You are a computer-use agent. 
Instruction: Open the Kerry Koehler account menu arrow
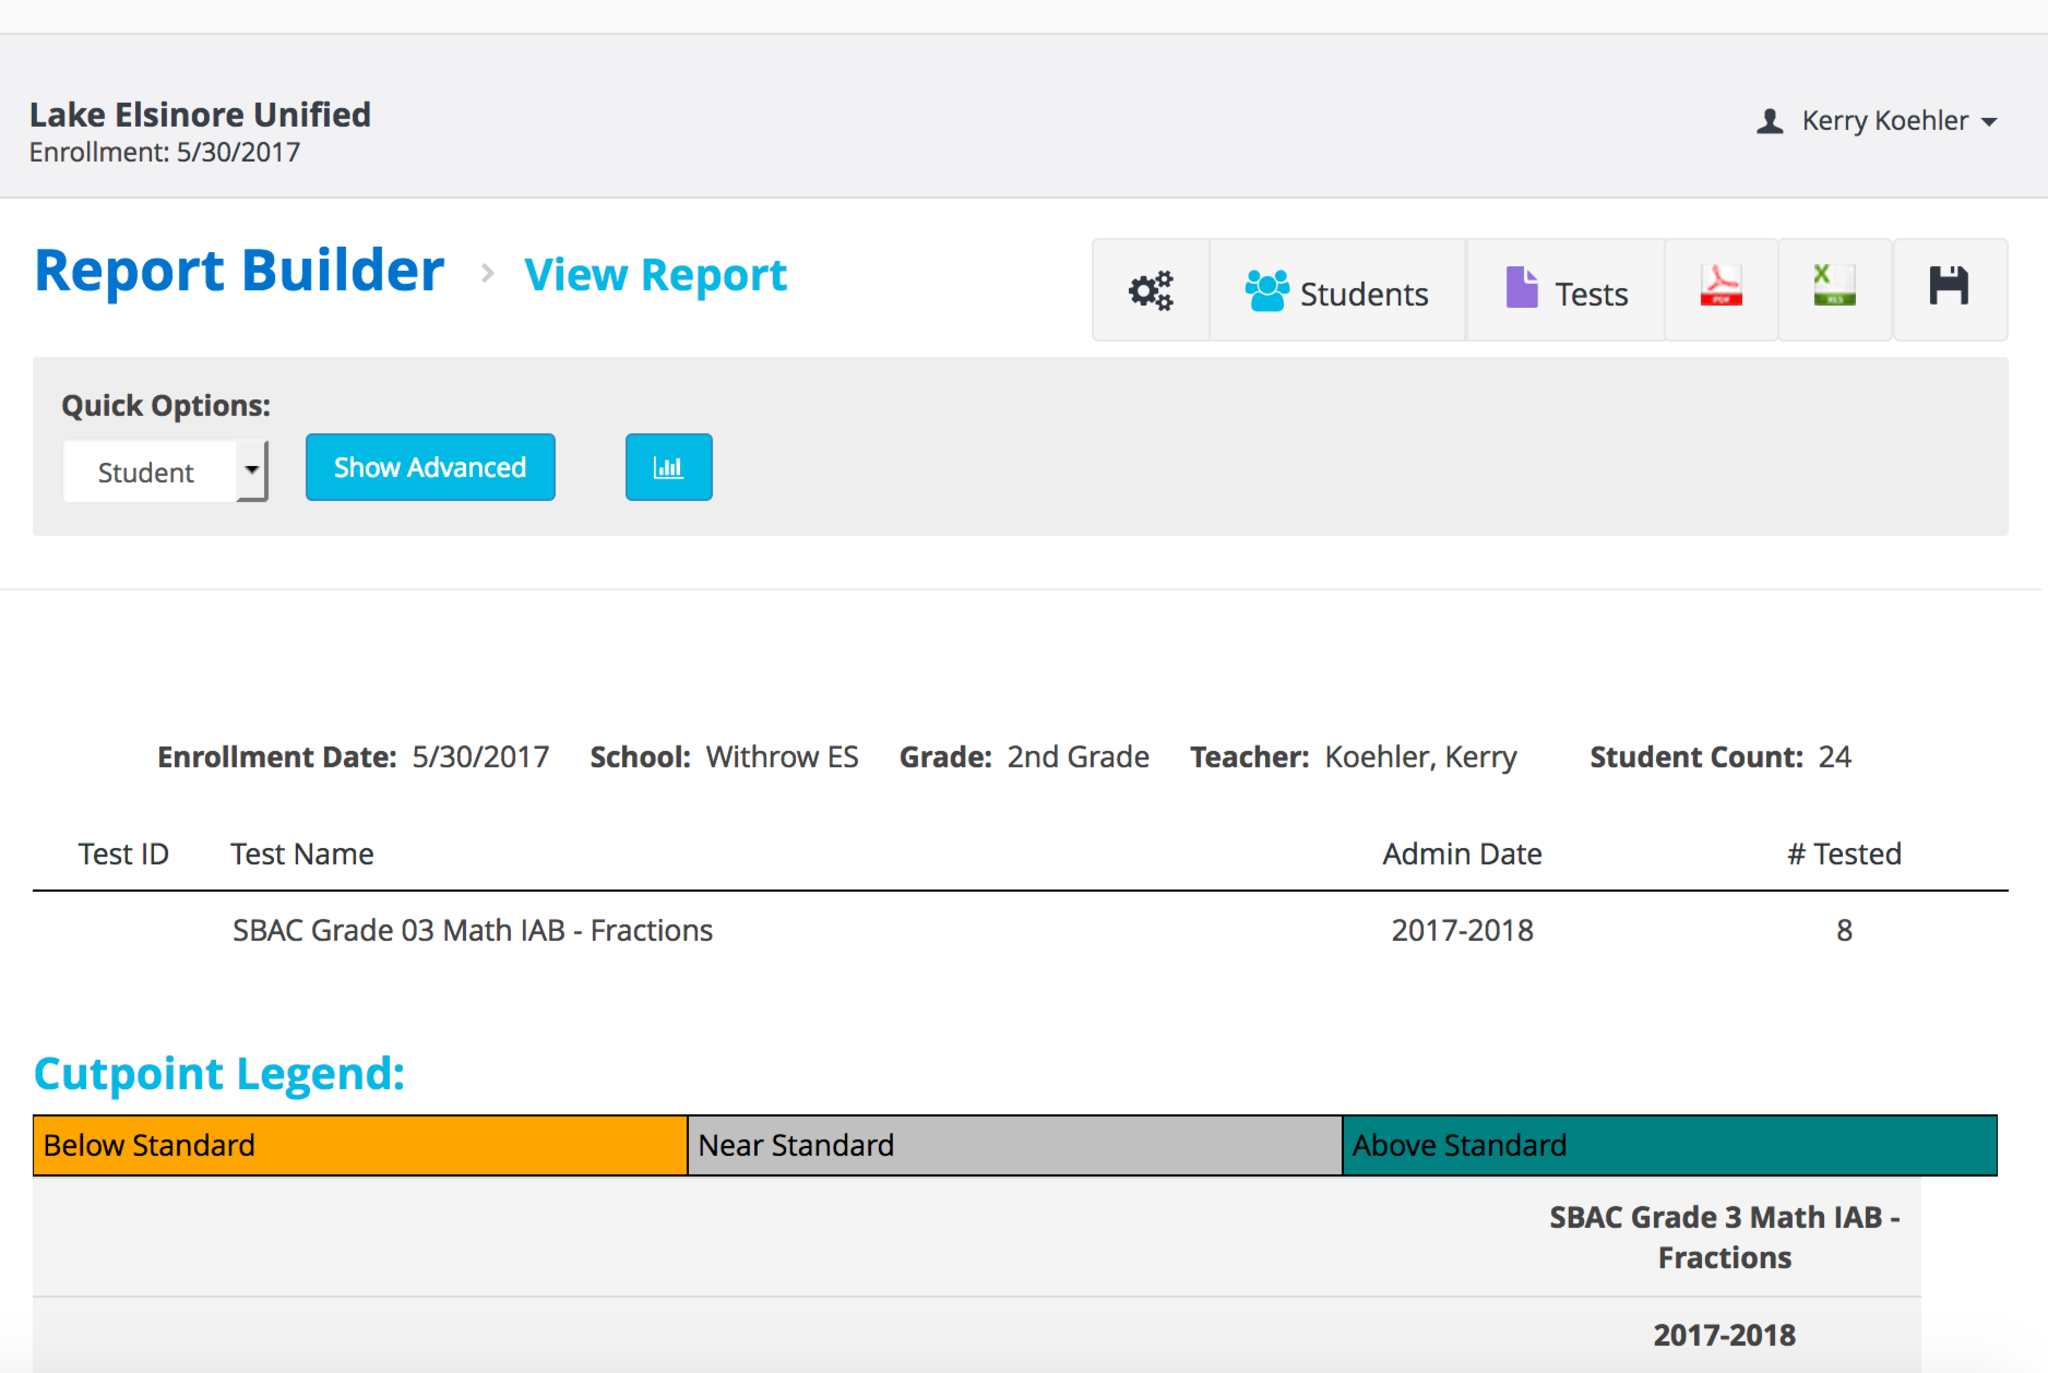pos(1990,122)
